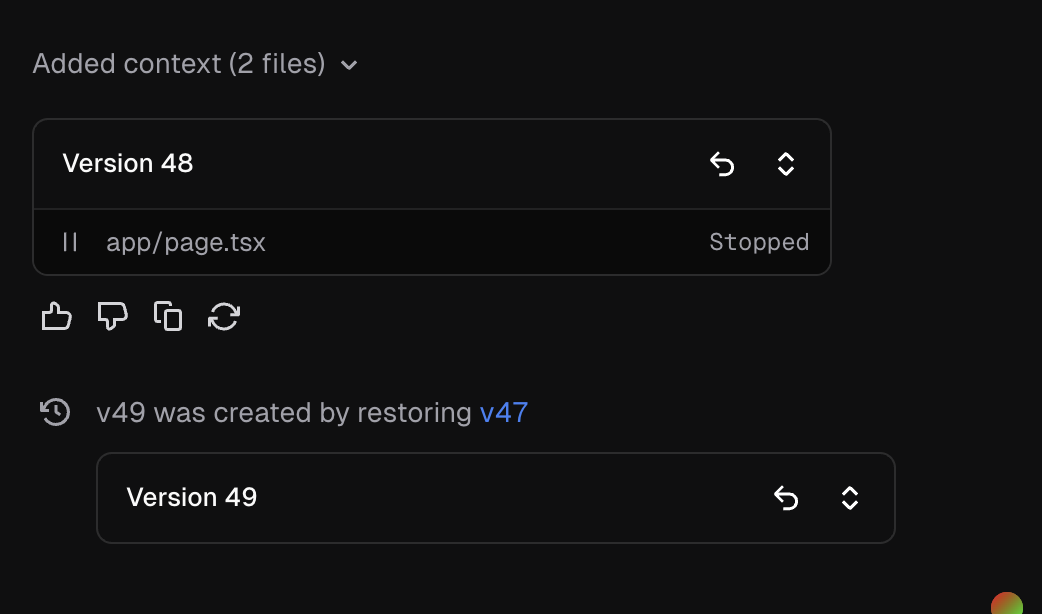Expand the Version 48 card with its chevrons
Image resolution: width=1042 pixels, height=614 pixels.
coord(786,164)
